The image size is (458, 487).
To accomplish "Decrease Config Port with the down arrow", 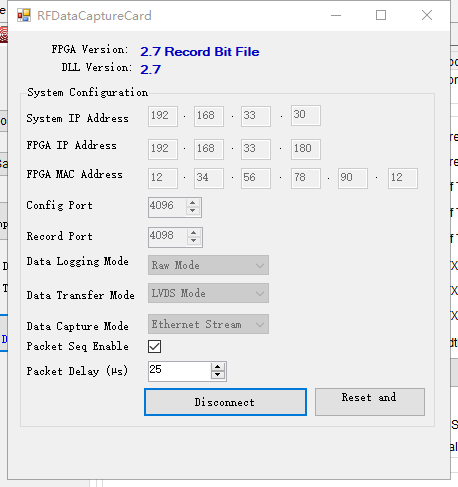I will coord(193,211).
